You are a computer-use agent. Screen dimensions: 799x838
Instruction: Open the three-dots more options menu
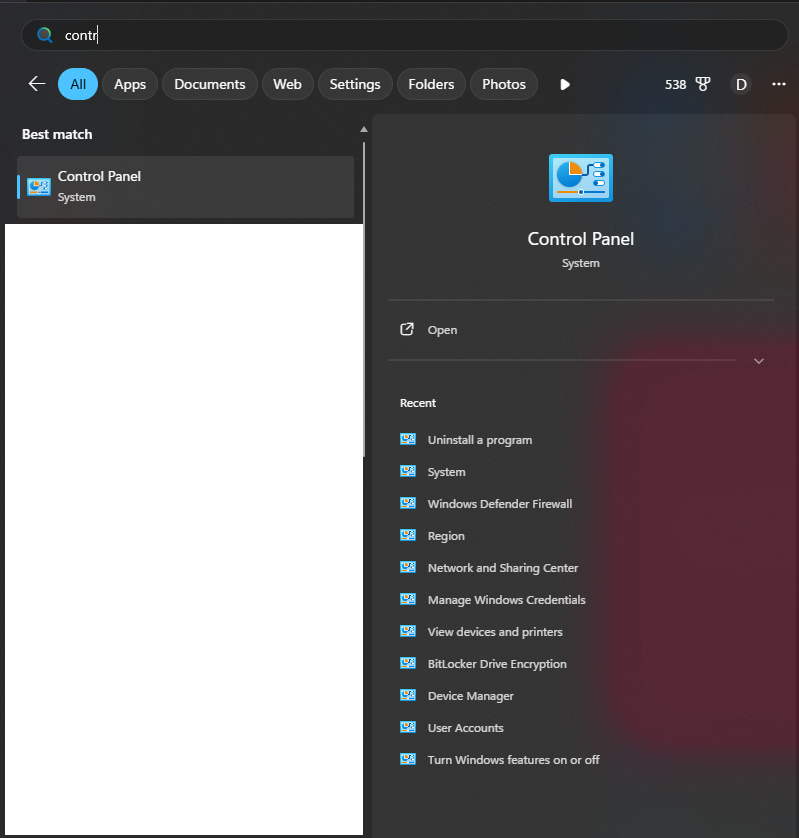point(779,84)
